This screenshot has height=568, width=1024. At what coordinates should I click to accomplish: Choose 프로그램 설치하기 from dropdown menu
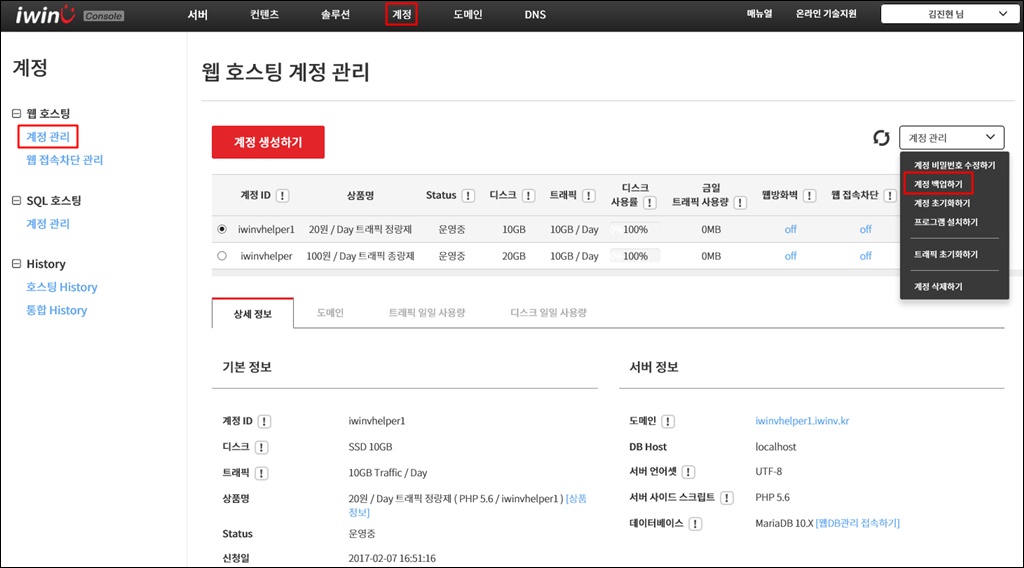click(946, 222)
